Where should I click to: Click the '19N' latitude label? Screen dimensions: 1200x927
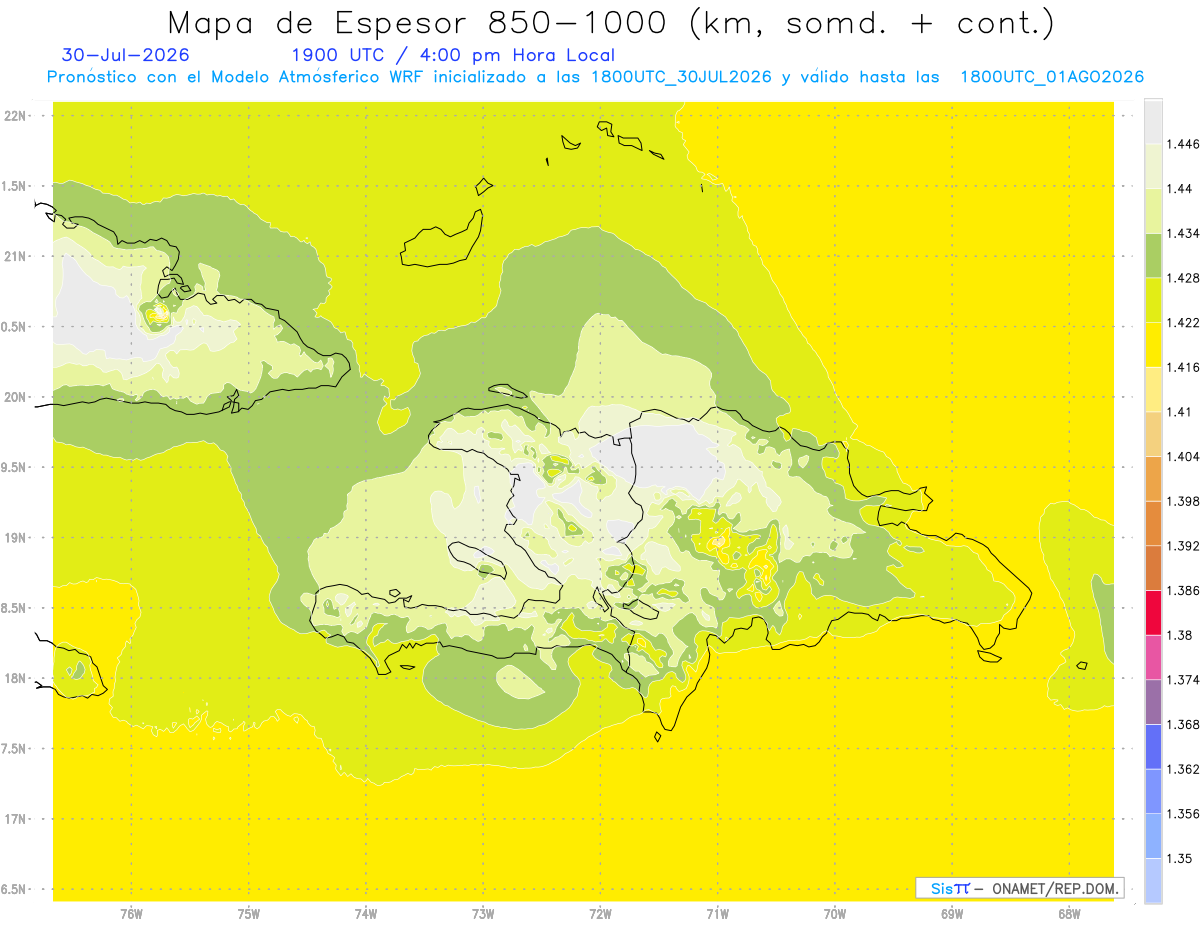point(17,538)
